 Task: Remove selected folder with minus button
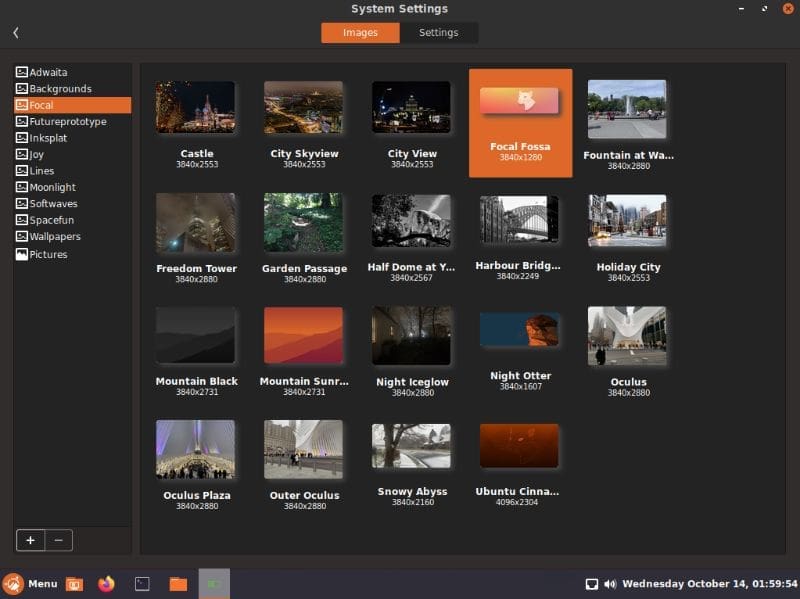tap(59, 540)
